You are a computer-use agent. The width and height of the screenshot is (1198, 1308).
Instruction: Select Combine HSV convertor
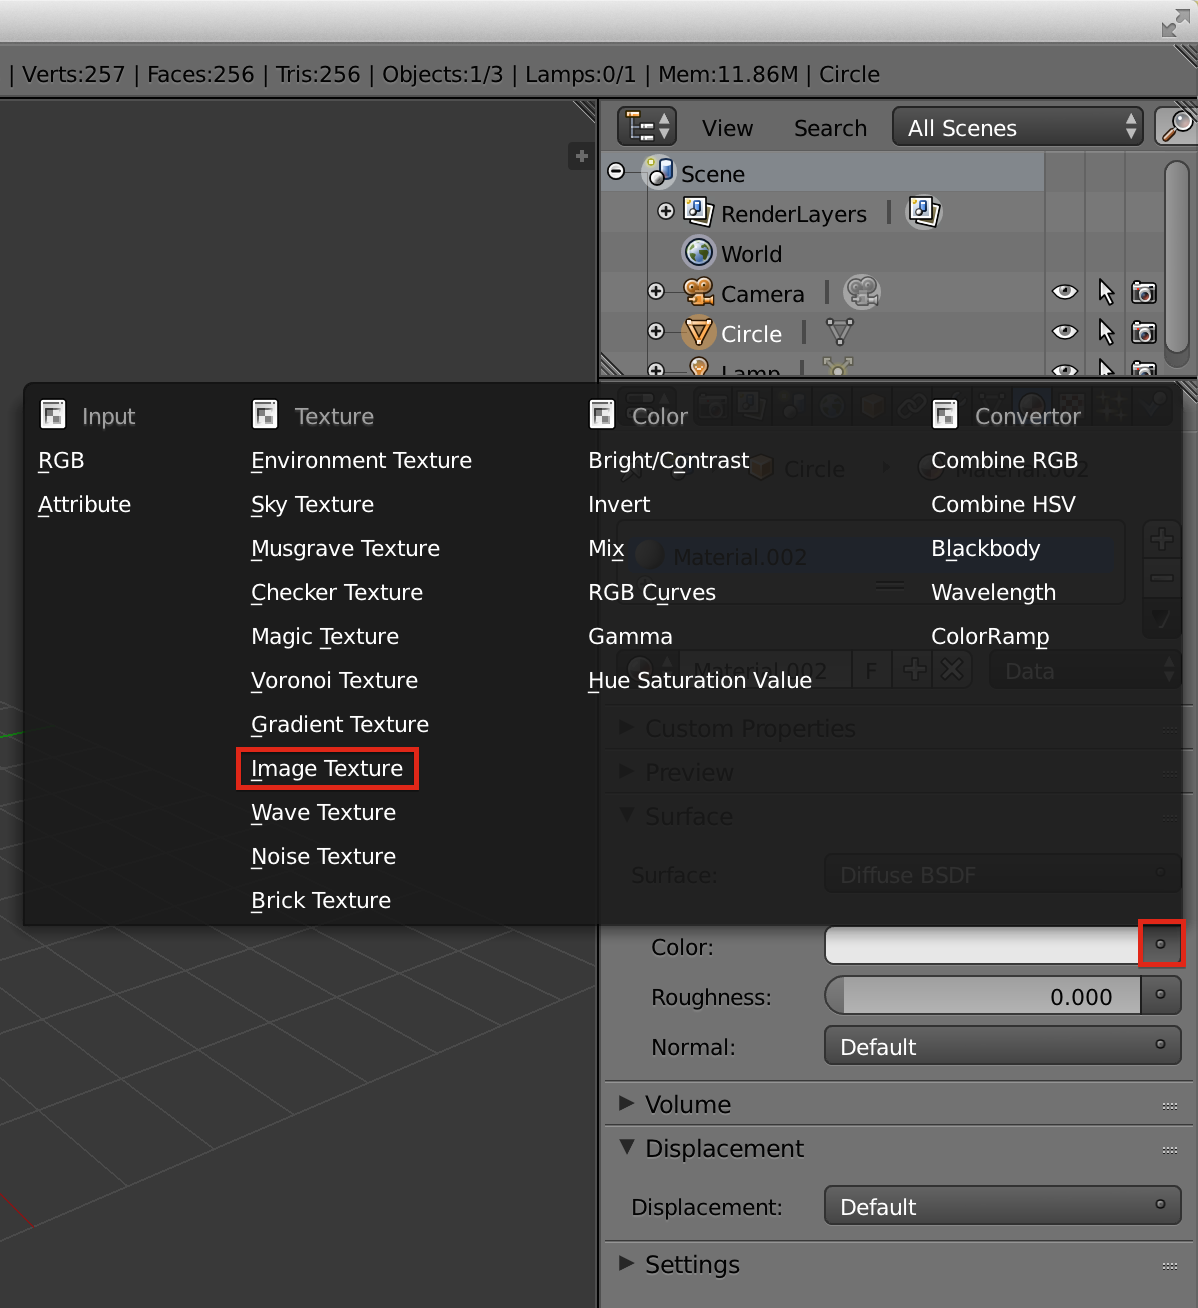(1003, 504)
